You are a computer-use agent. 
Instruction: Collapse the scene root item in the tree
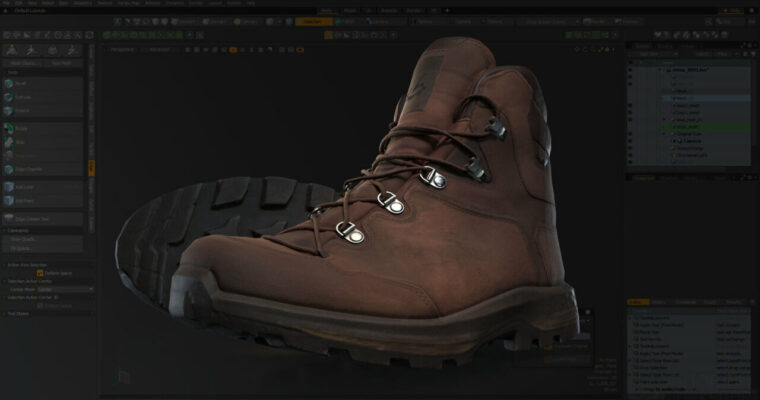pos(660,70)
